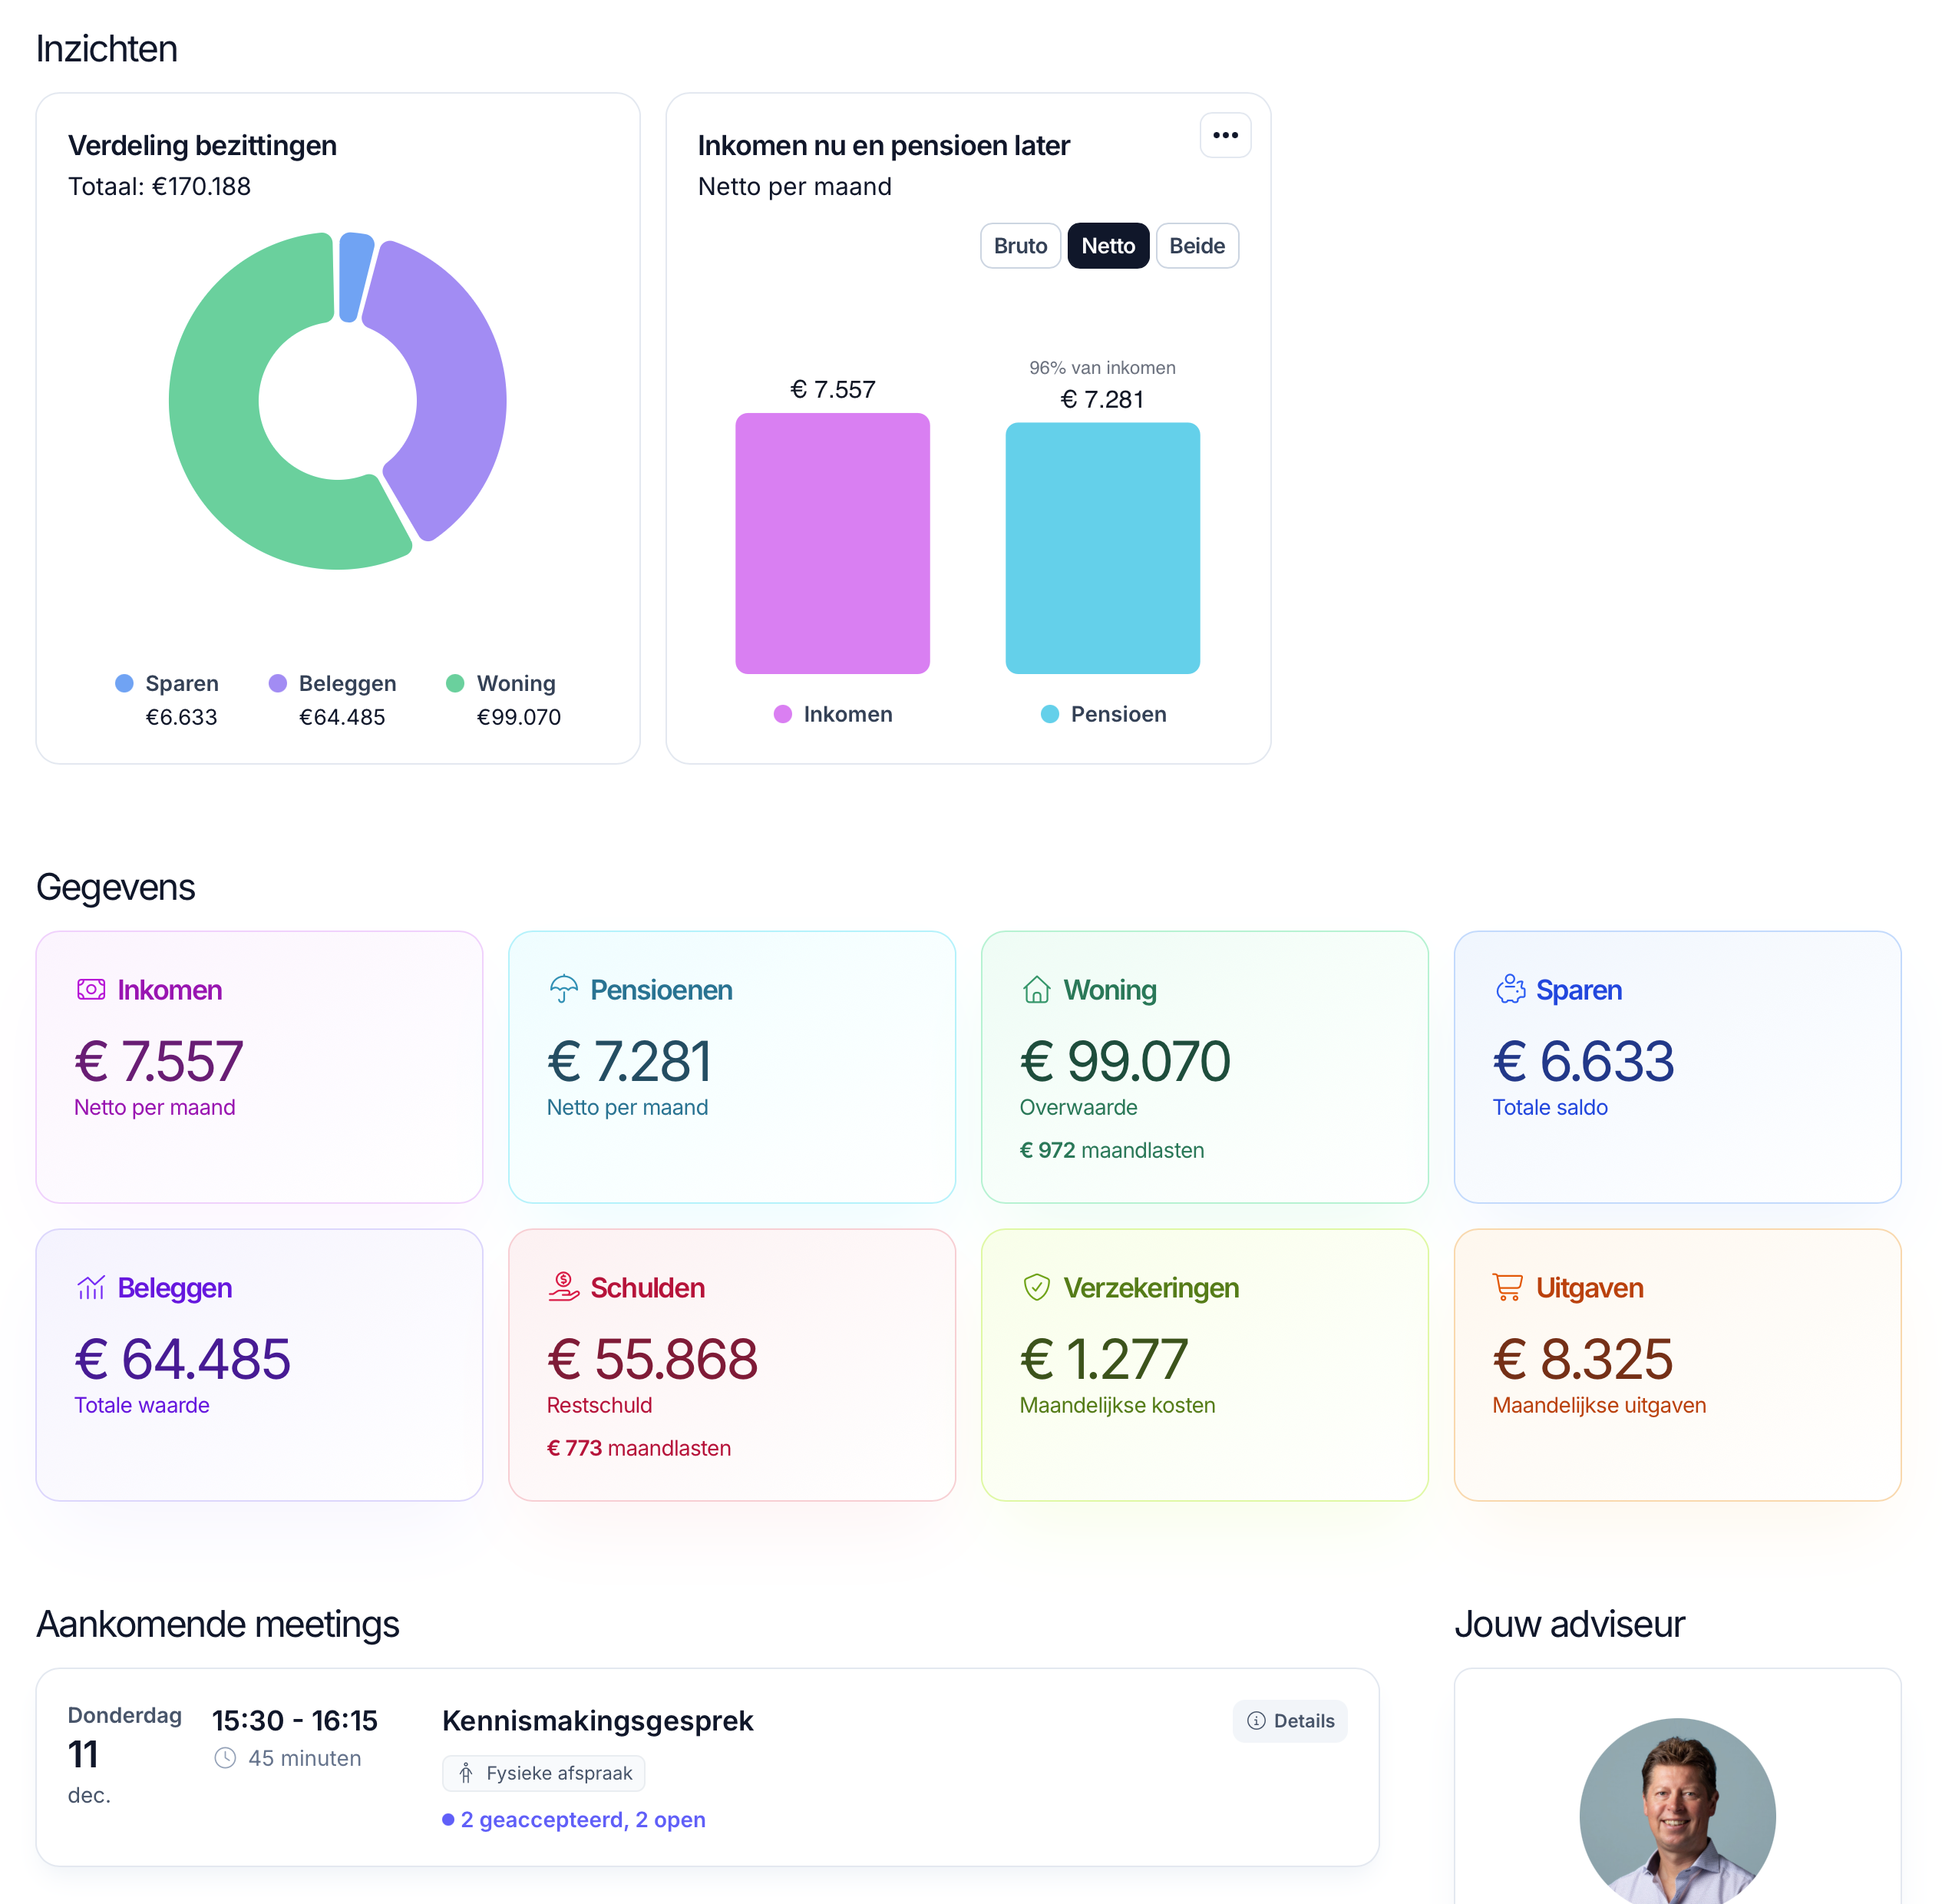The height and width of the screenshot is (1904, 1942).
Task: Open the Schulden € 55.868 card
Action: tap(731, 1364)
